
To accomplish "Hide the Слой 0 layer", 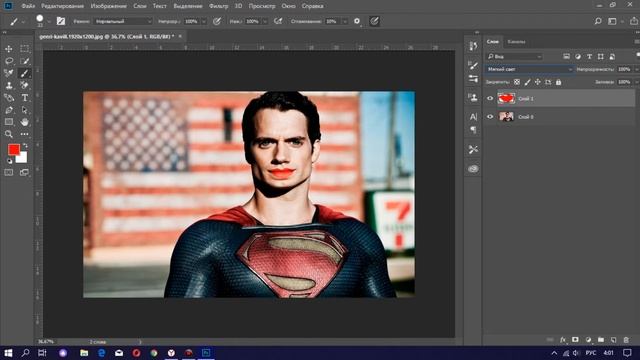I will click(490, 117).
